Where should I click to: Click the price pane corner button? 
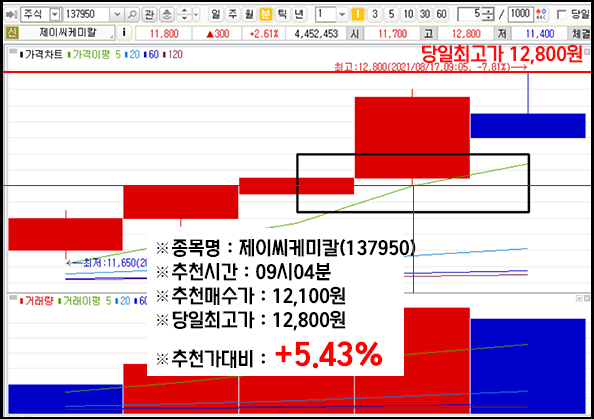pos(587,52)
